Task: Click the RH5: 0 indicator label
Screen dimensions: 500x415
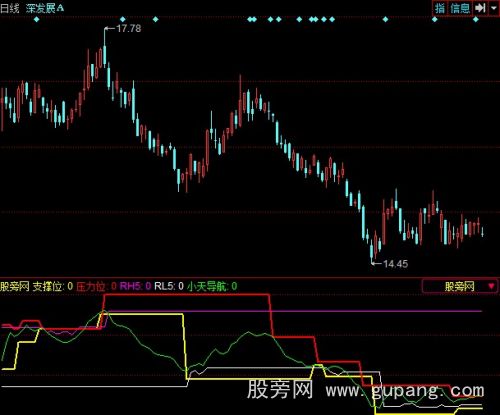Action: (135, 286)
